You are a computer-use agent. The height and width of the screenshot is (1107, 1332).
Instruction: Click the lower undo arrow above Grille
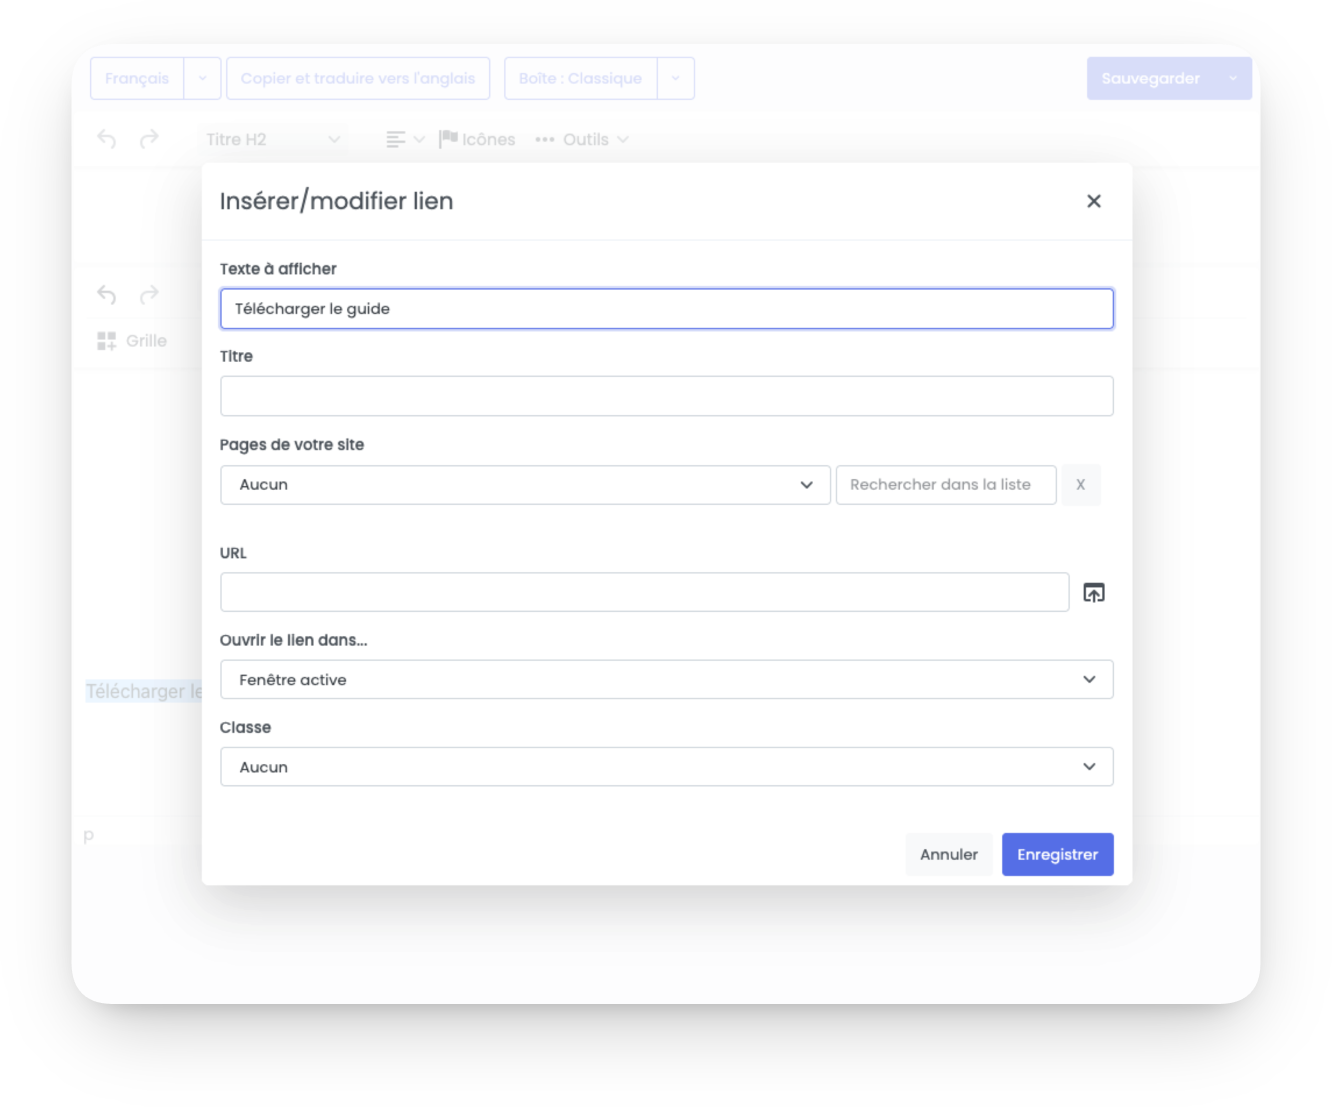click(x=107, y=294)
